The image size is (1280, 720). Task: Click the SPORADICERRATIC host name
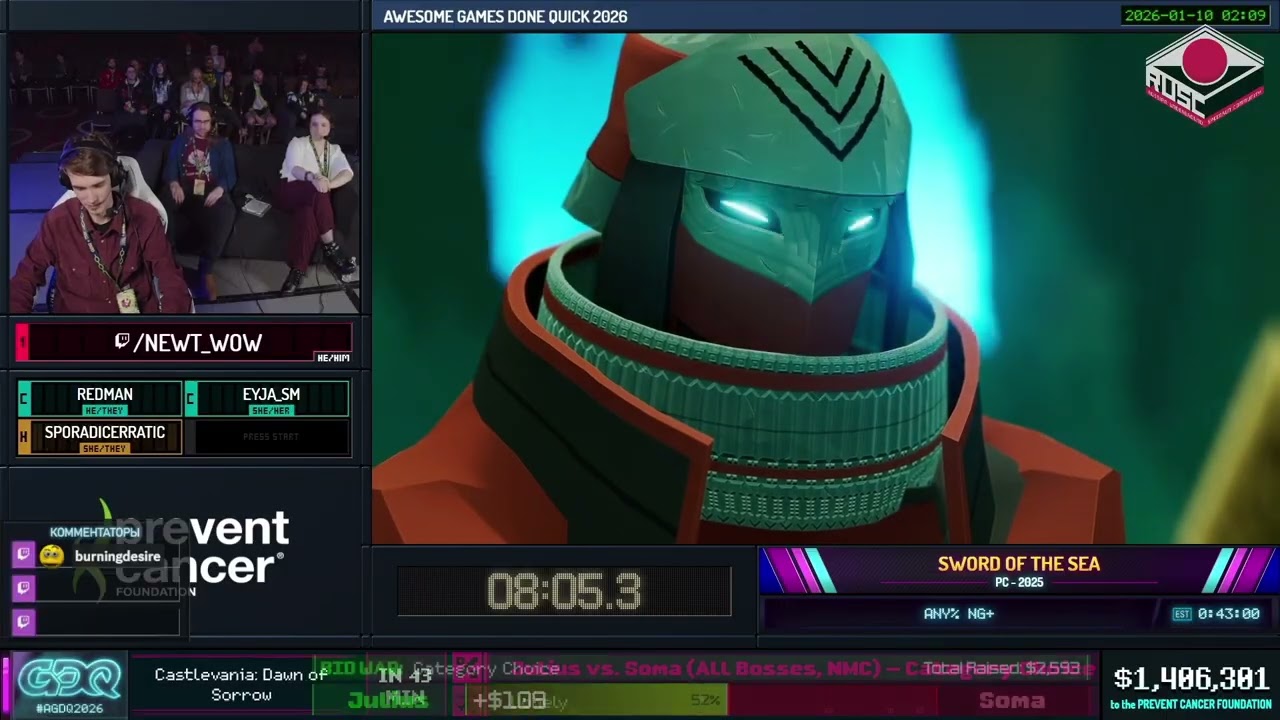click(x=105, y=432)
